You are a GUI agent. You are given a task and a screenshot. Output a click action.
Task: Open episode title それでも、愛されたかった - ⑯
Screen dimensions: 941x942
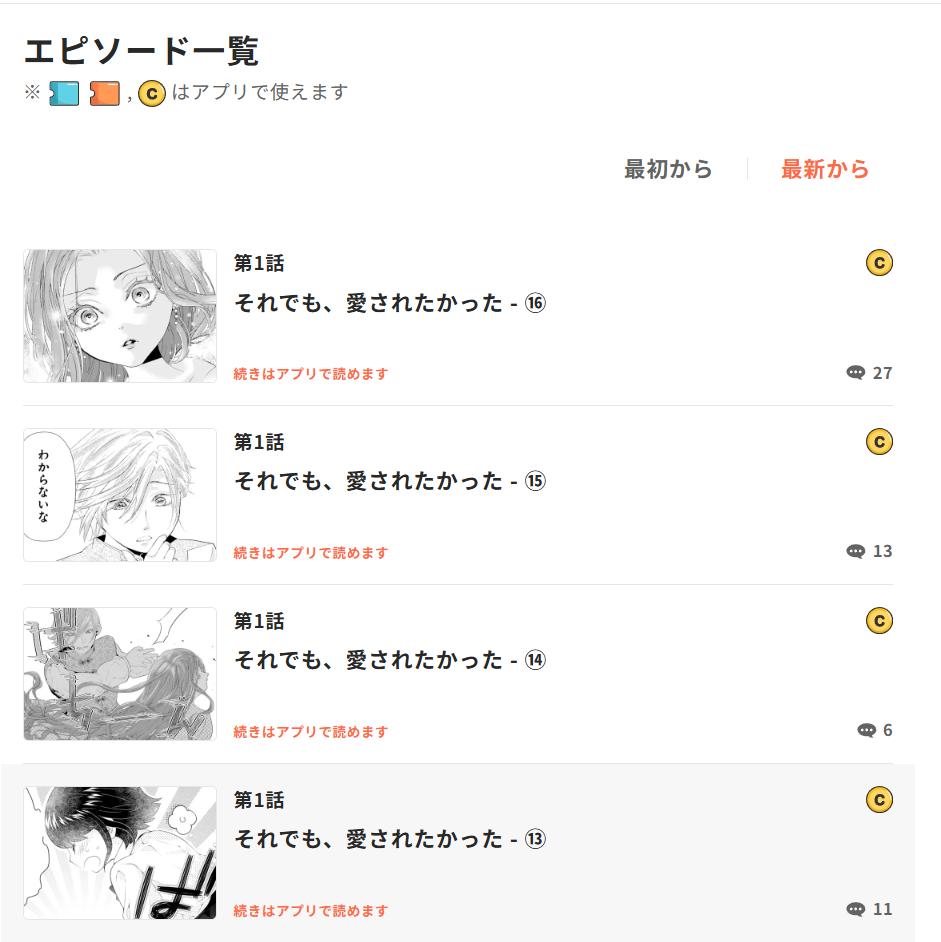(390, 303)
